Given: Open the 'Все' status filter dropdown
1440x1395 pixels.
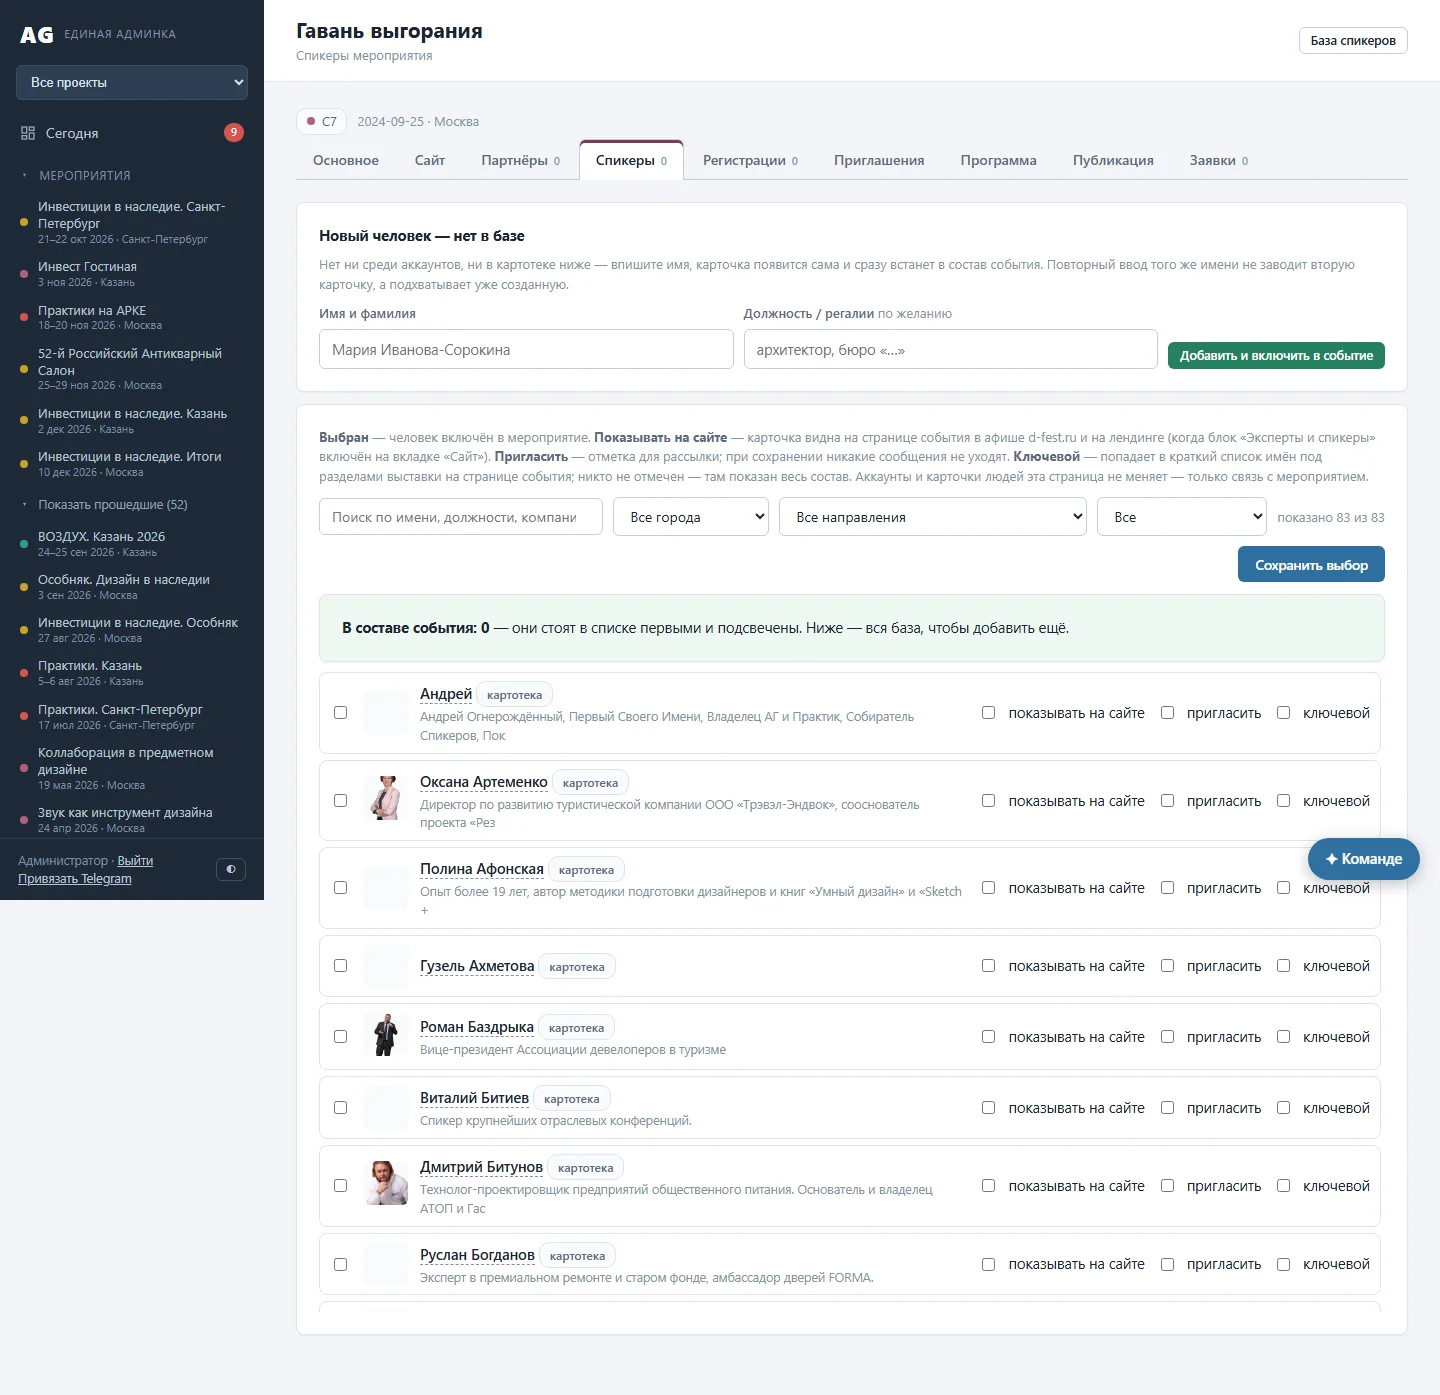Looking at the screenshot, I should click(1182, 517).
